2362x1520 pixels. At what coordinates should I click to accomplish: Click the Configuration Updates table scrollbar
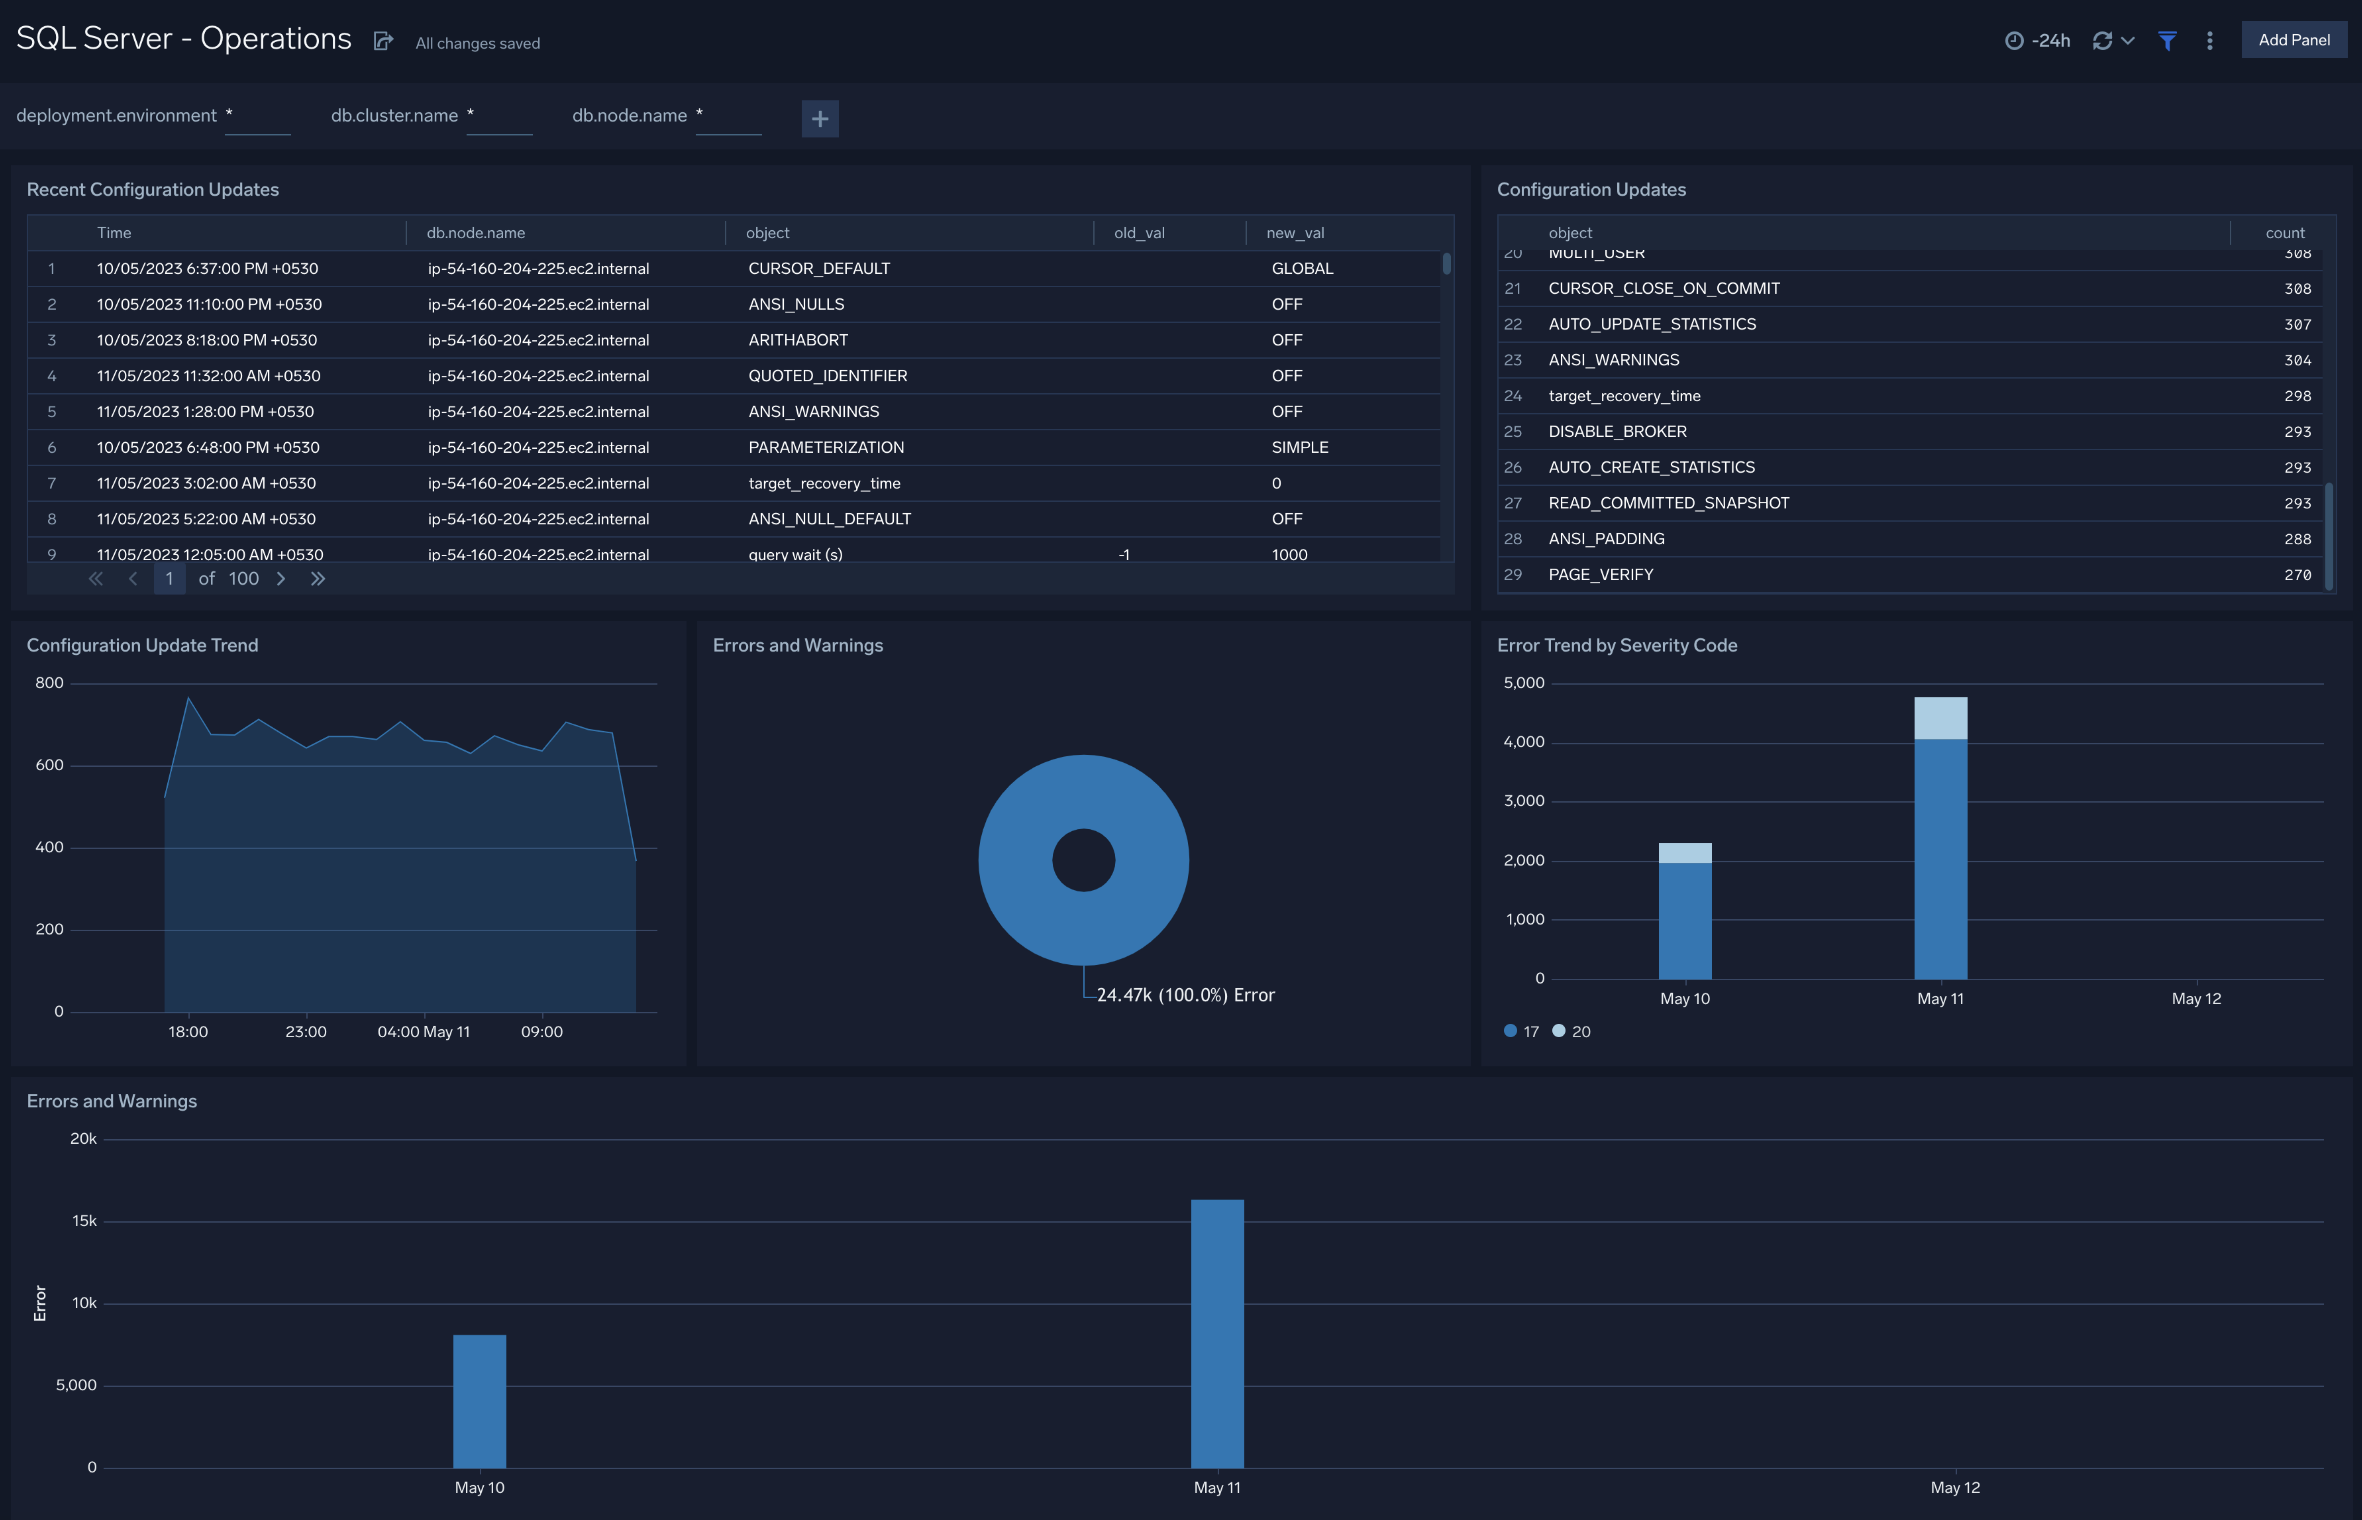[x=2329, y=537]
